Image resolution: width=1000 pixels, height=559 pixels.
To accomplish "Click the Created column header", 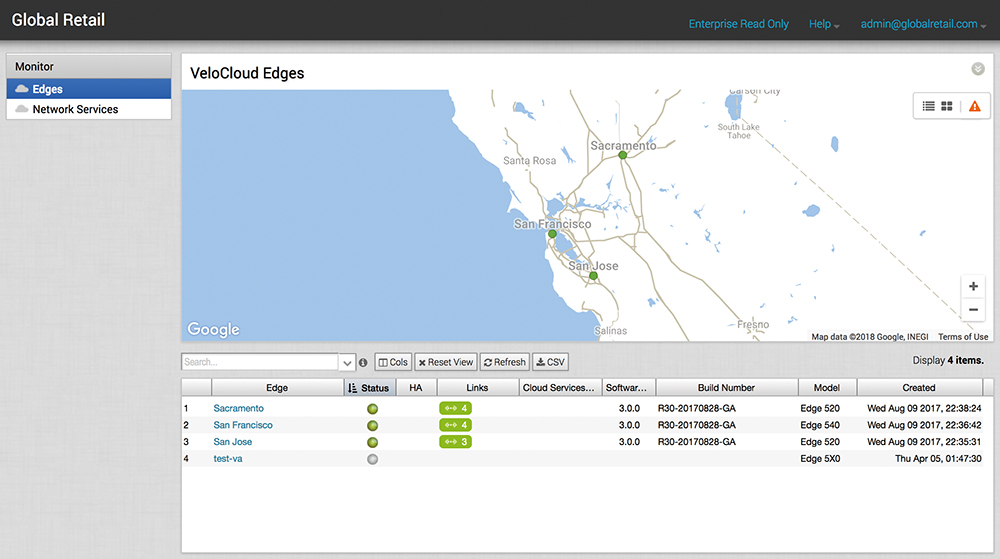I will coord(919,388).
